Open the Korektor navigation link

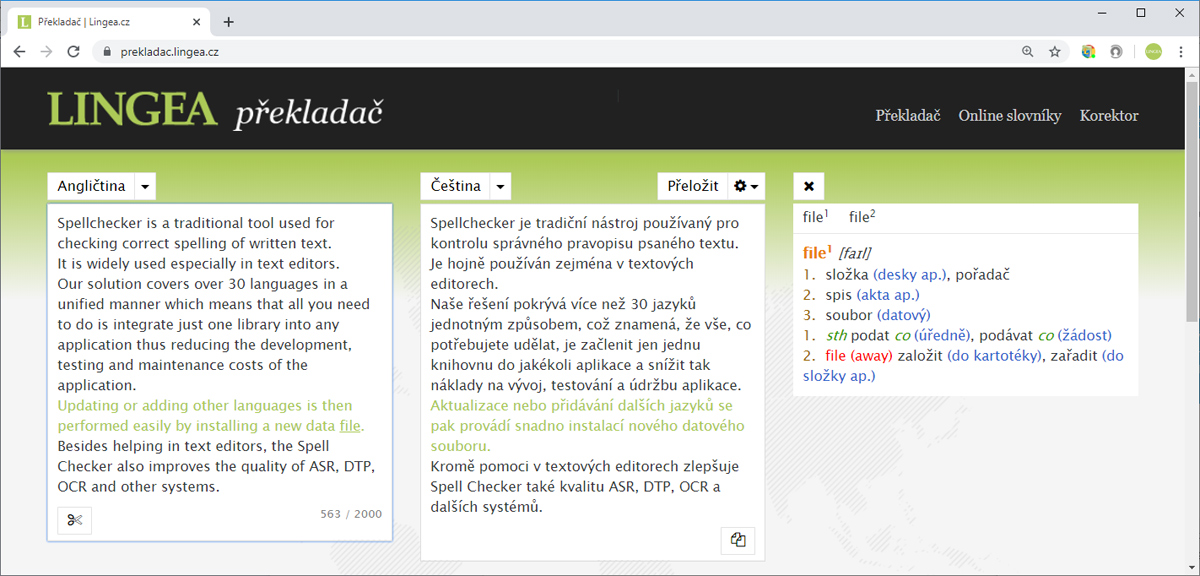(1109, 115)
